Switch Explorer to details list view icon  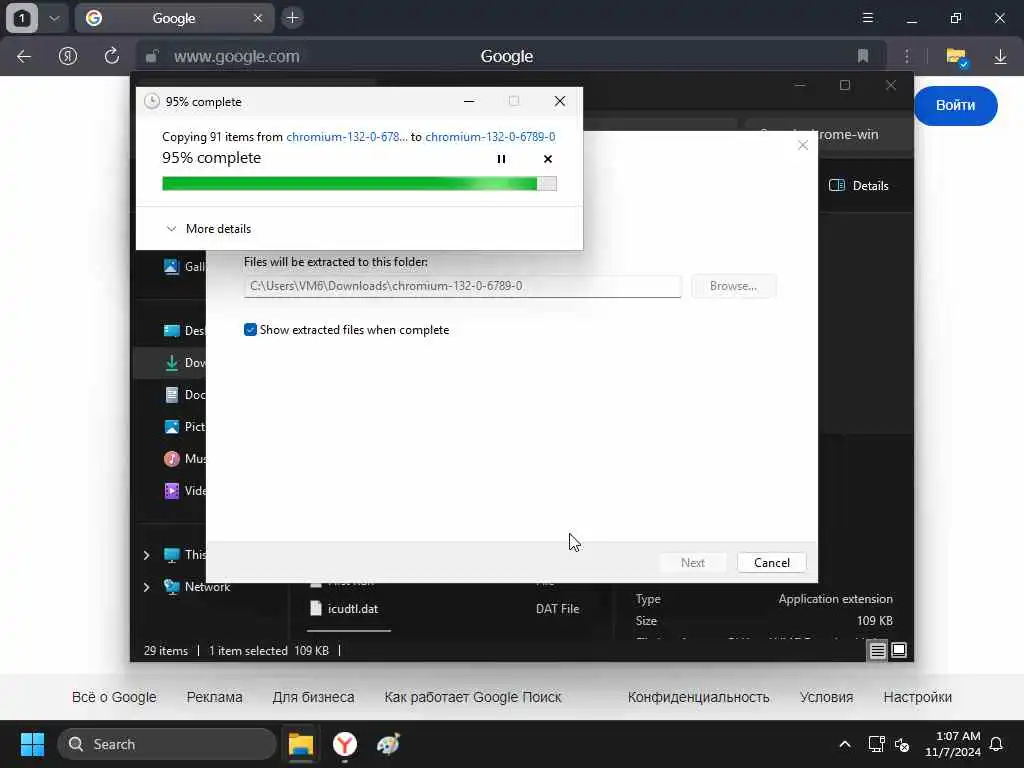coord(877,650)
